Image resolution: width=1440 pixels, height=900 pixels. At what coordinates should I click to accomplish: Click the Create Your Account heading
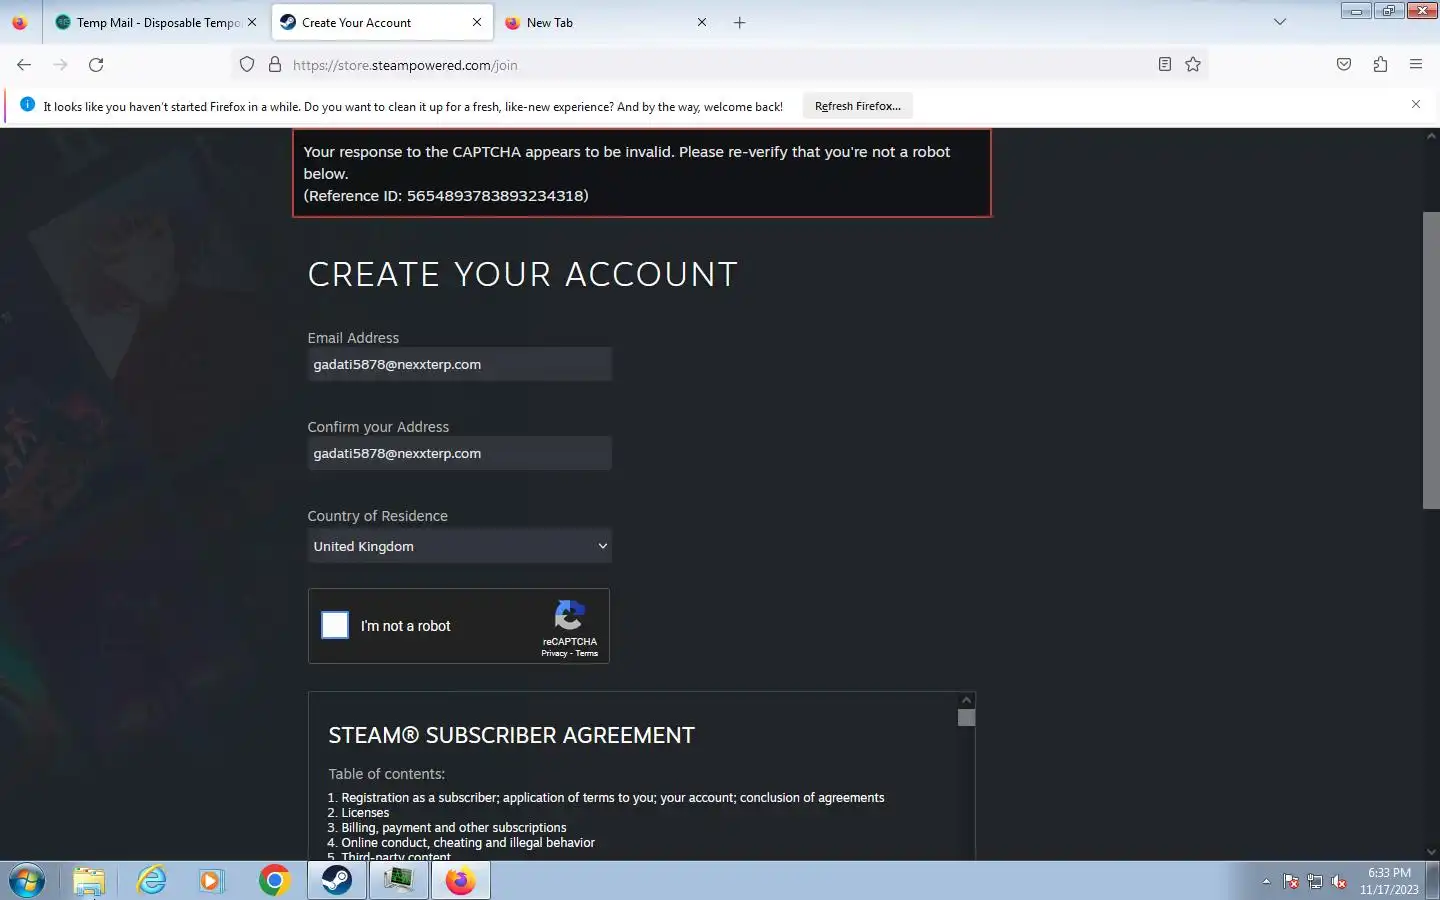click(x=522, y=274)
